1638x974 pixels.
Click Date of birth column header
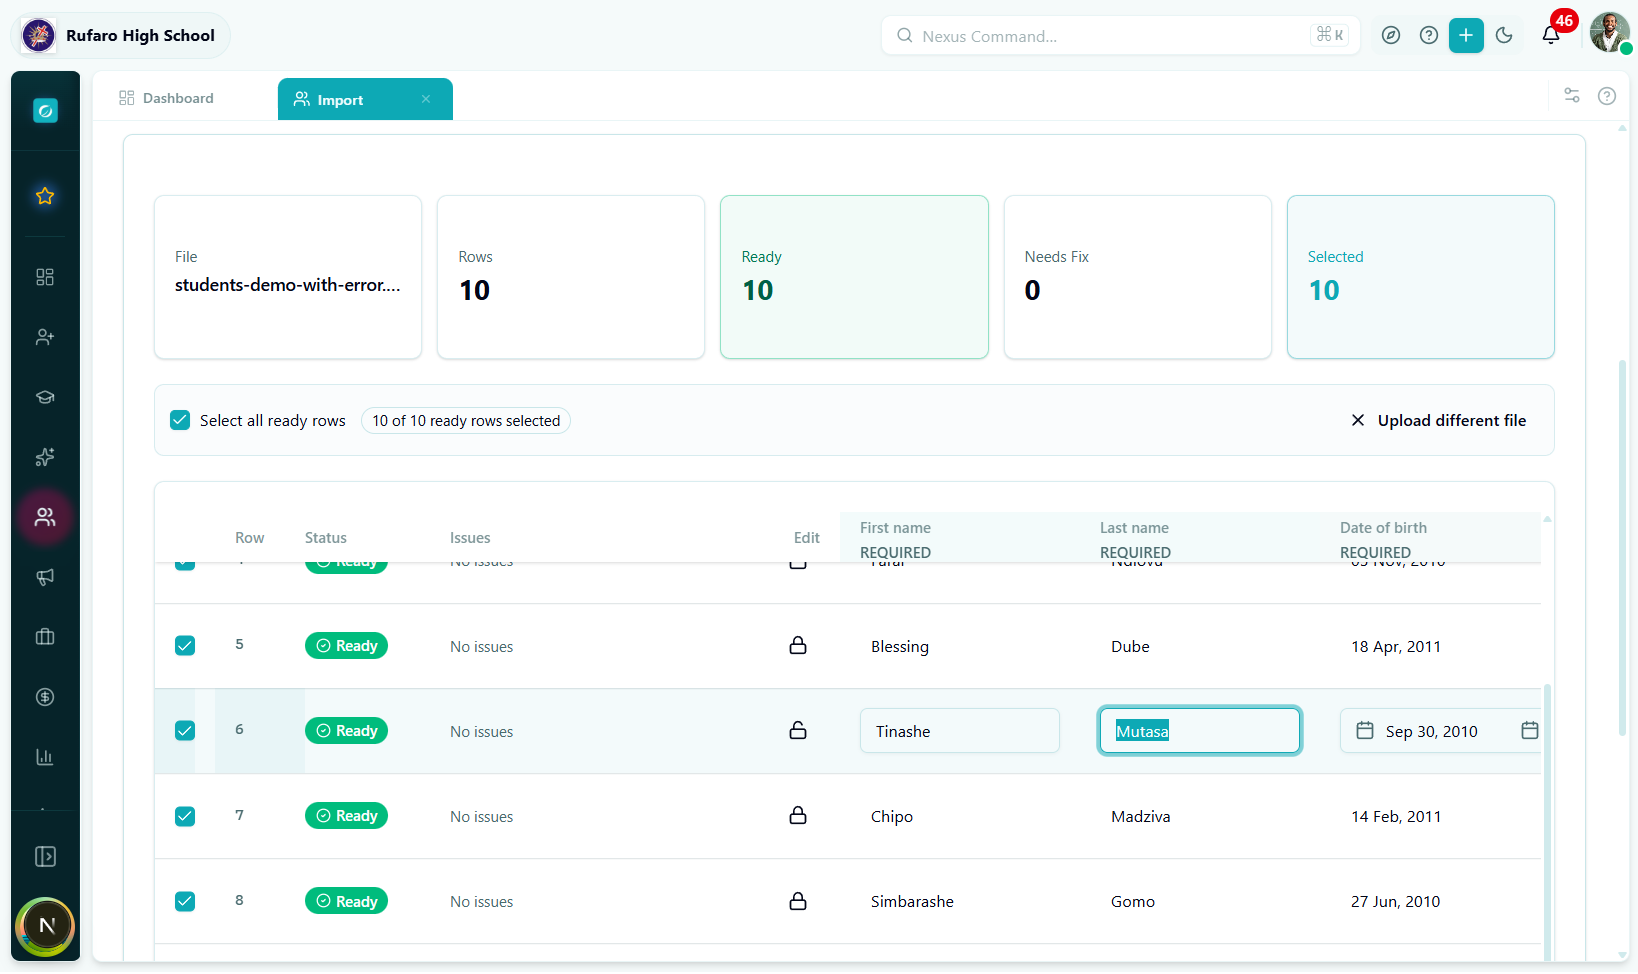[1383, 528]
